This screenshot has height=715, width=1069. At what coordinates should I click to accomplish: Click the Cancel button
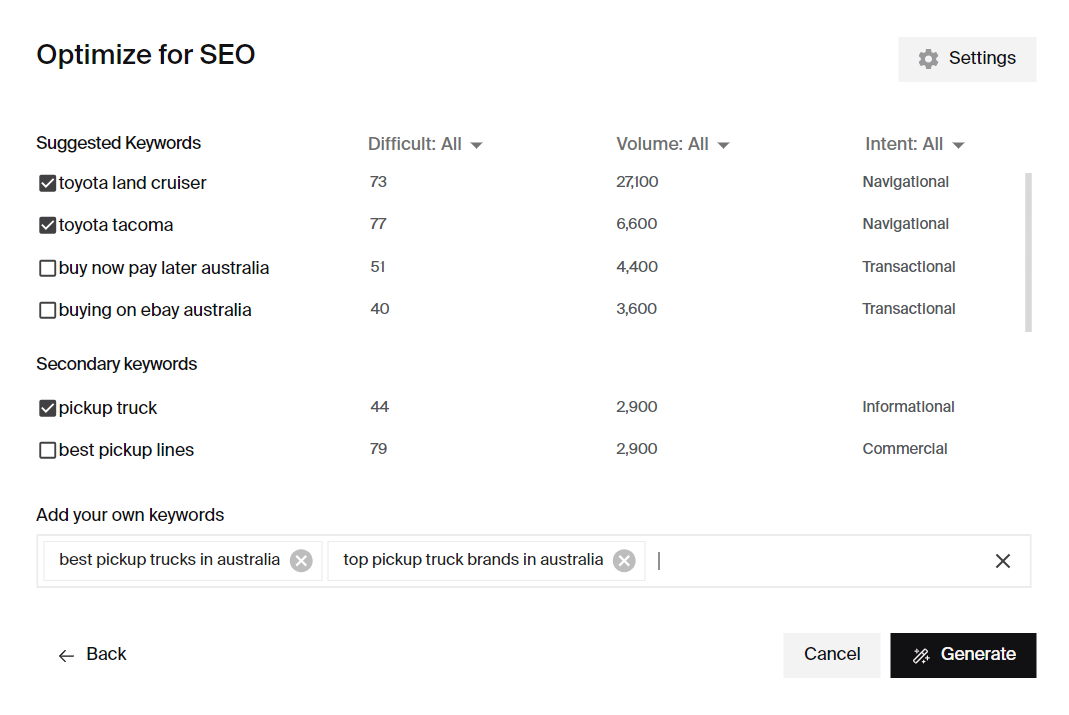831,655
